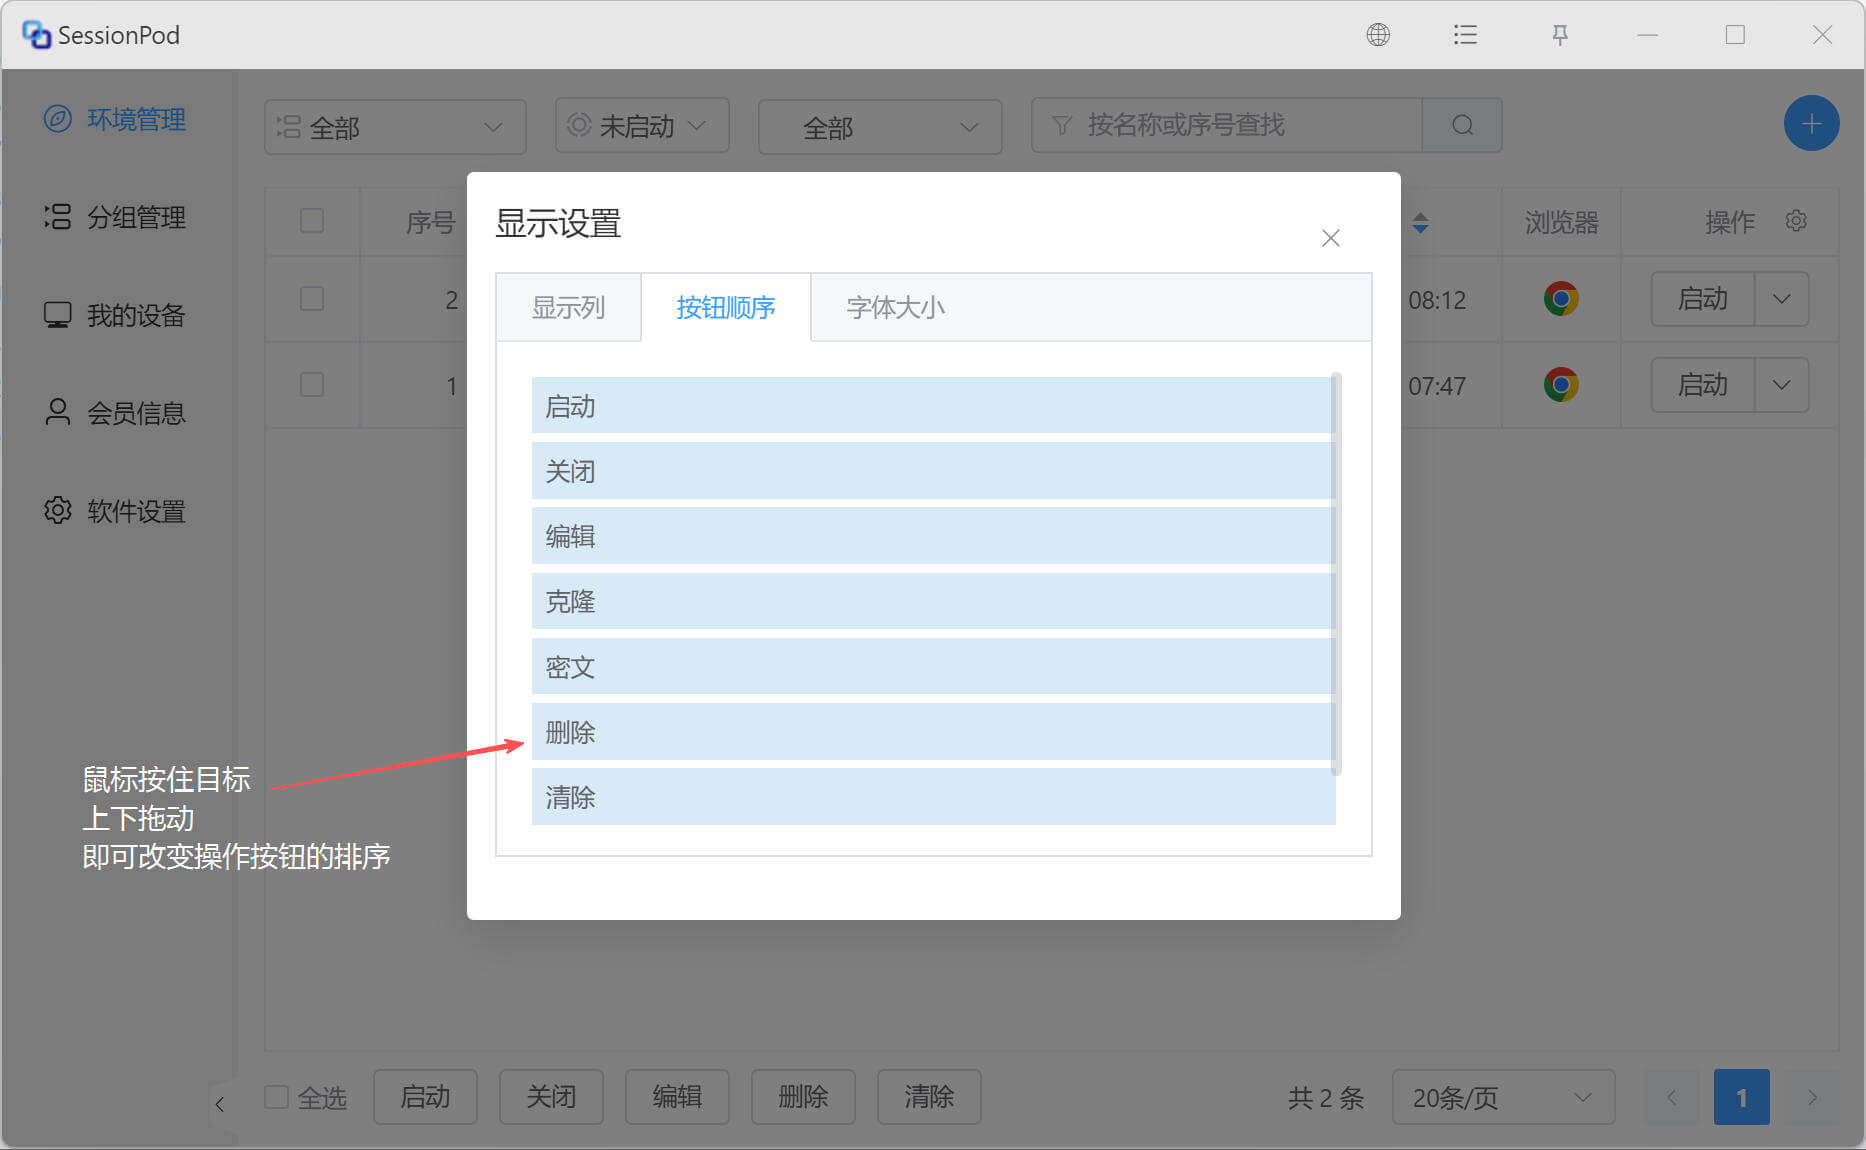
Task: Select the 启动 item in order list
Action: click(933, 406)
